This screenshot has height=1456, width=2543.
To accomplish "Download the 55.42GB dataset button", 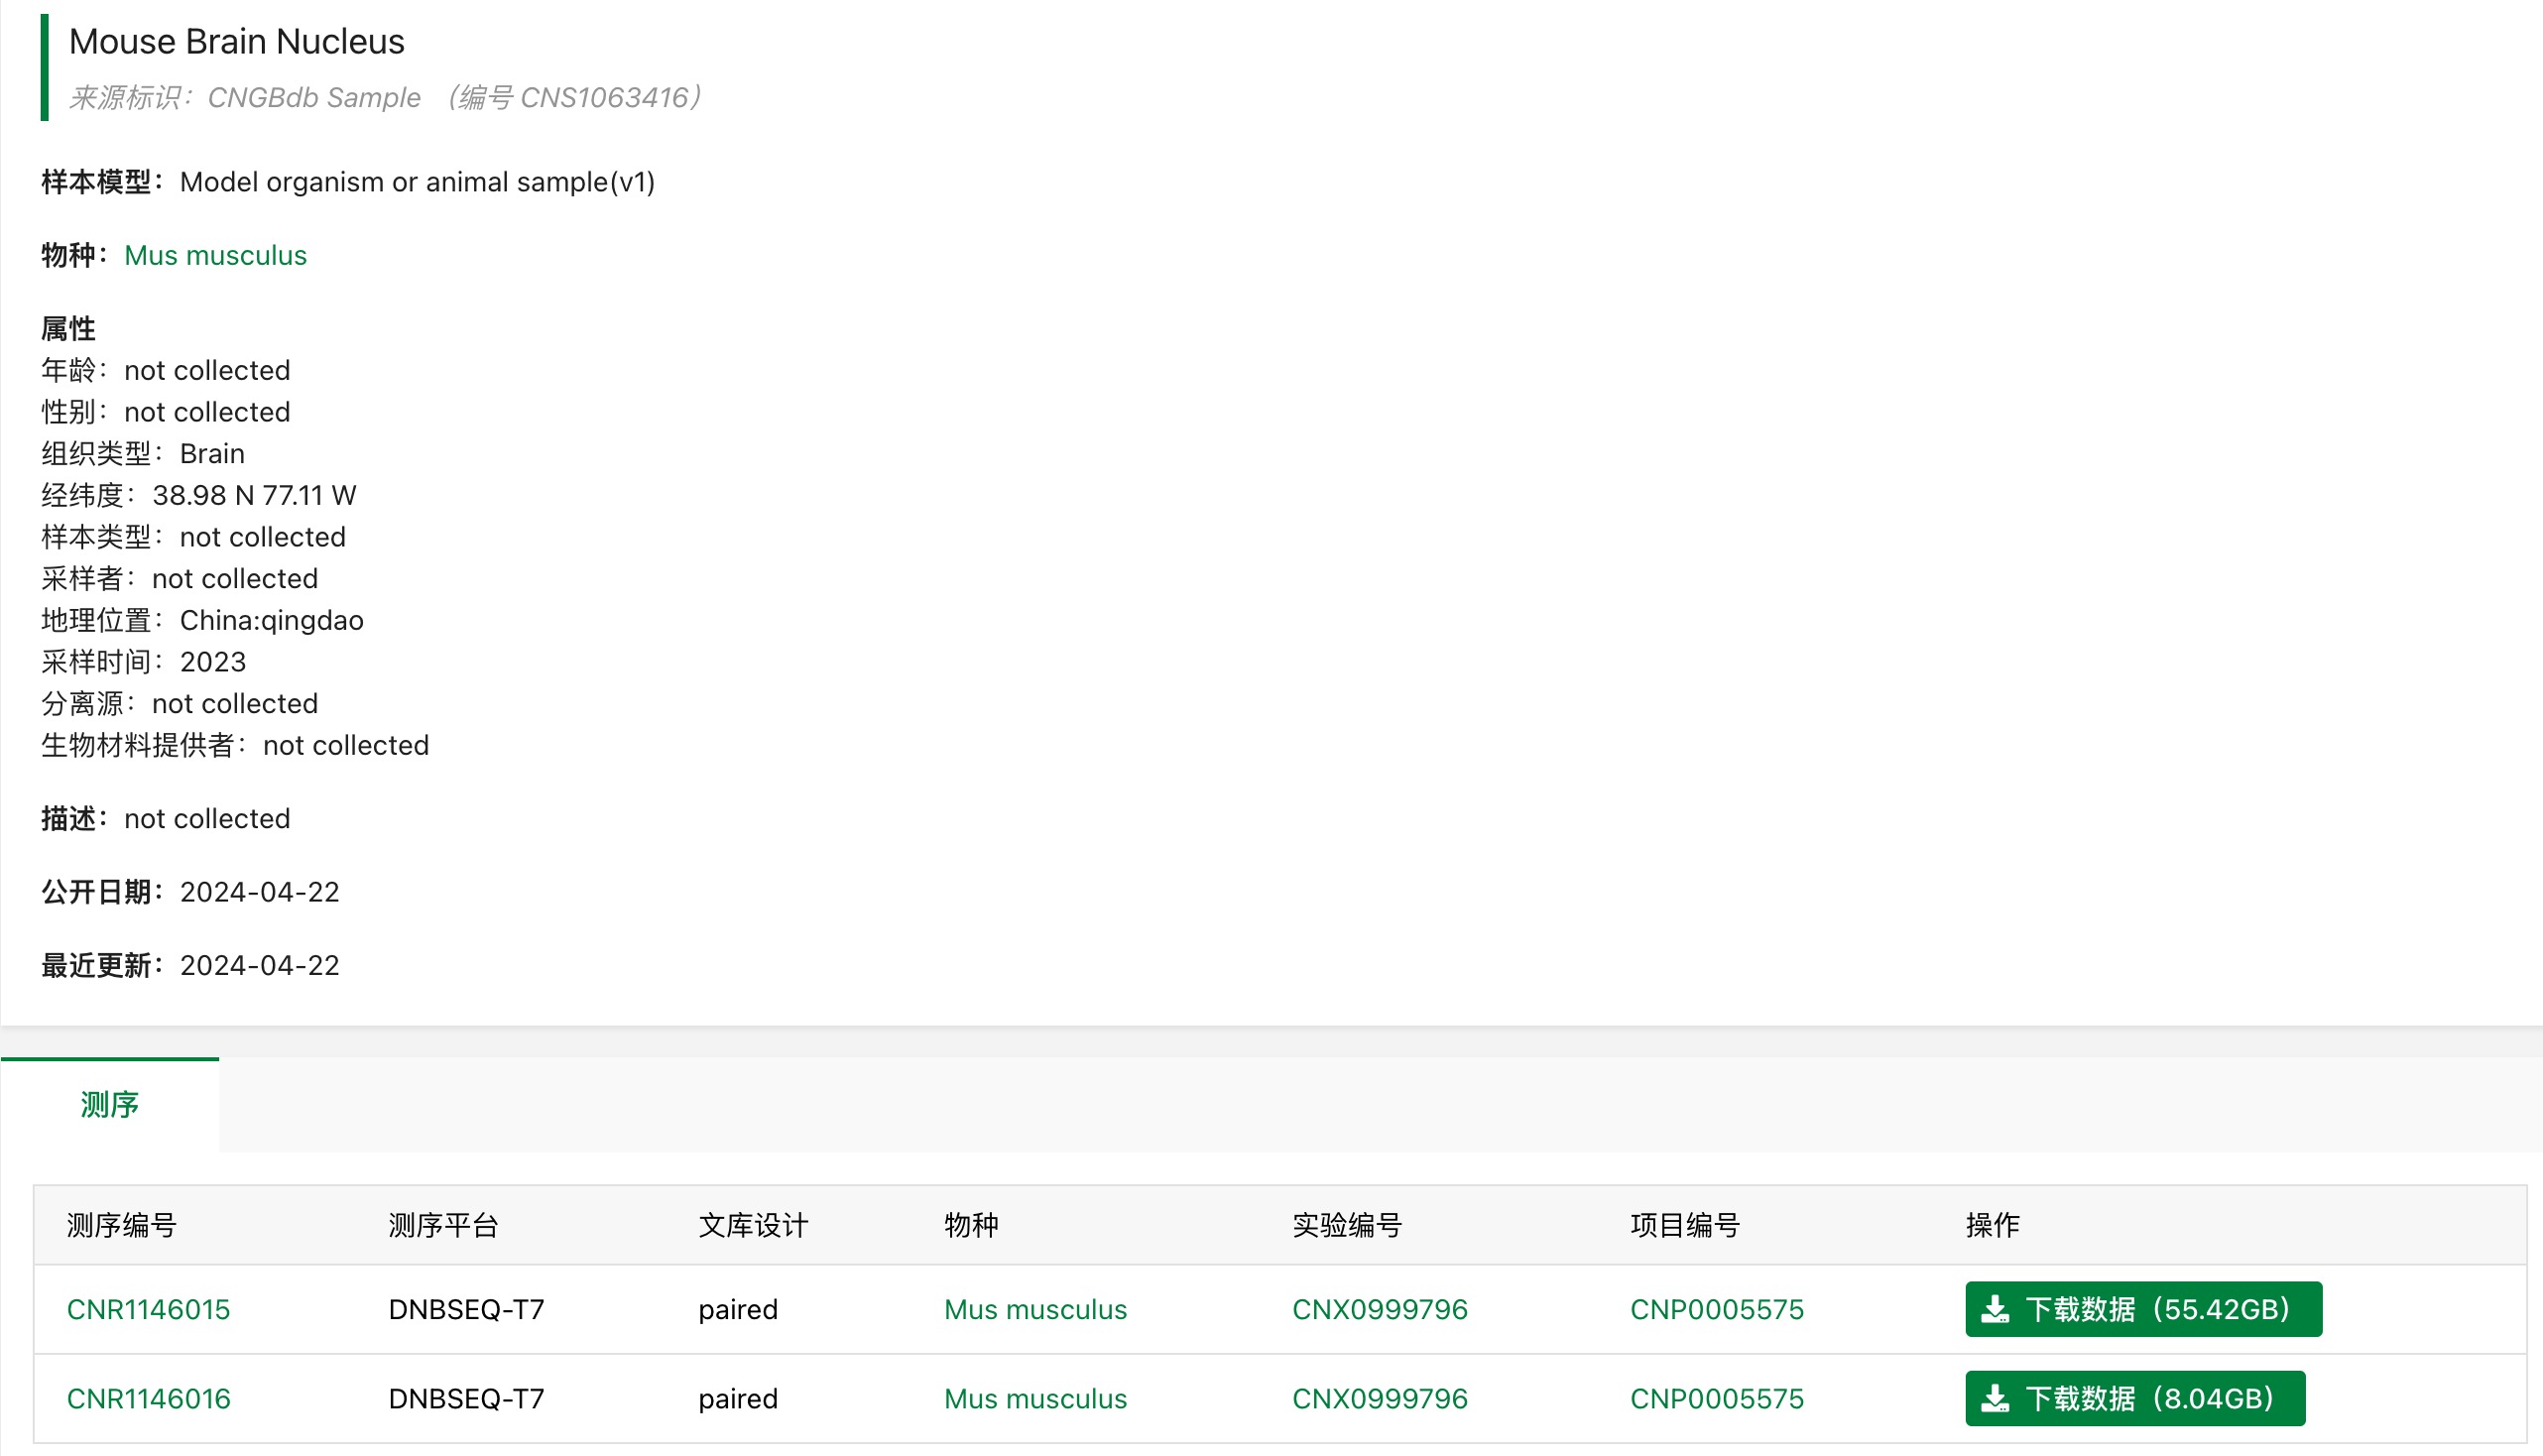I will [x=2143, y=1309].
